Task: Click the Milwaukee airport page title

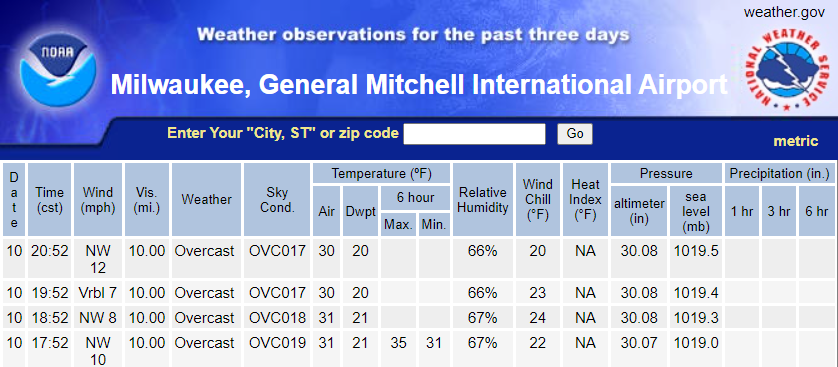Action: click(419, 84)
